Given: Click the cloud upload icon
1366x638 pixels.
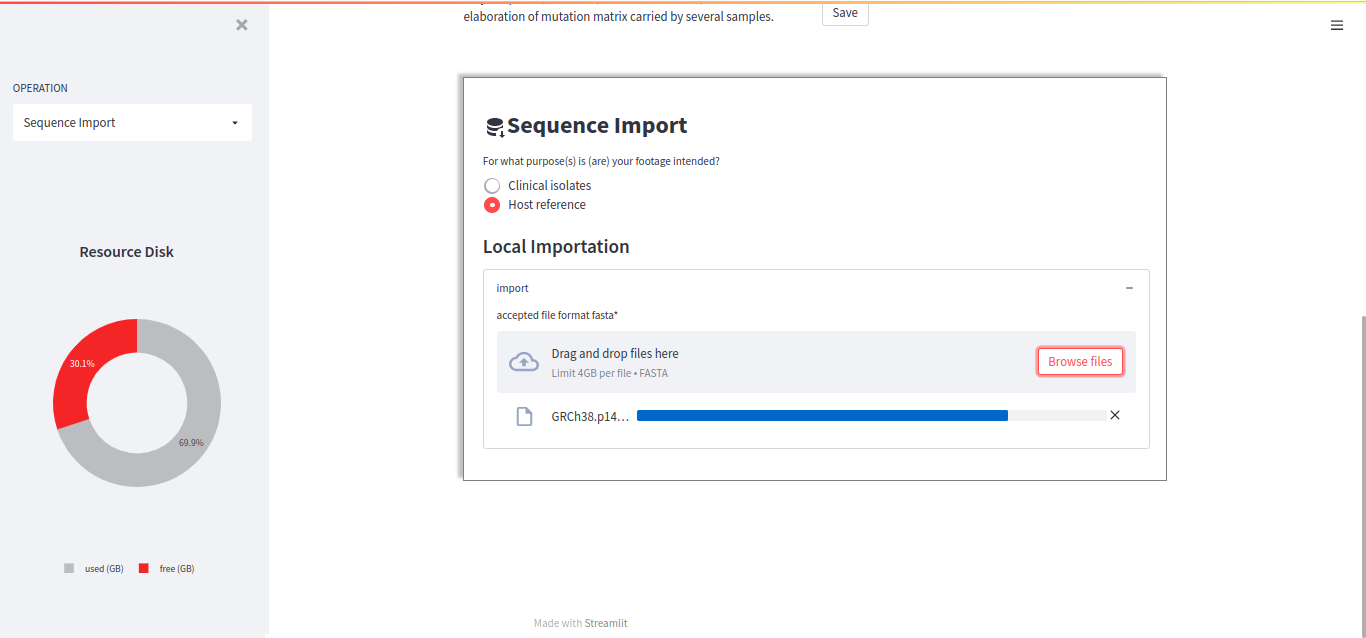Looking at the screenshot, I should pos(524,362).
